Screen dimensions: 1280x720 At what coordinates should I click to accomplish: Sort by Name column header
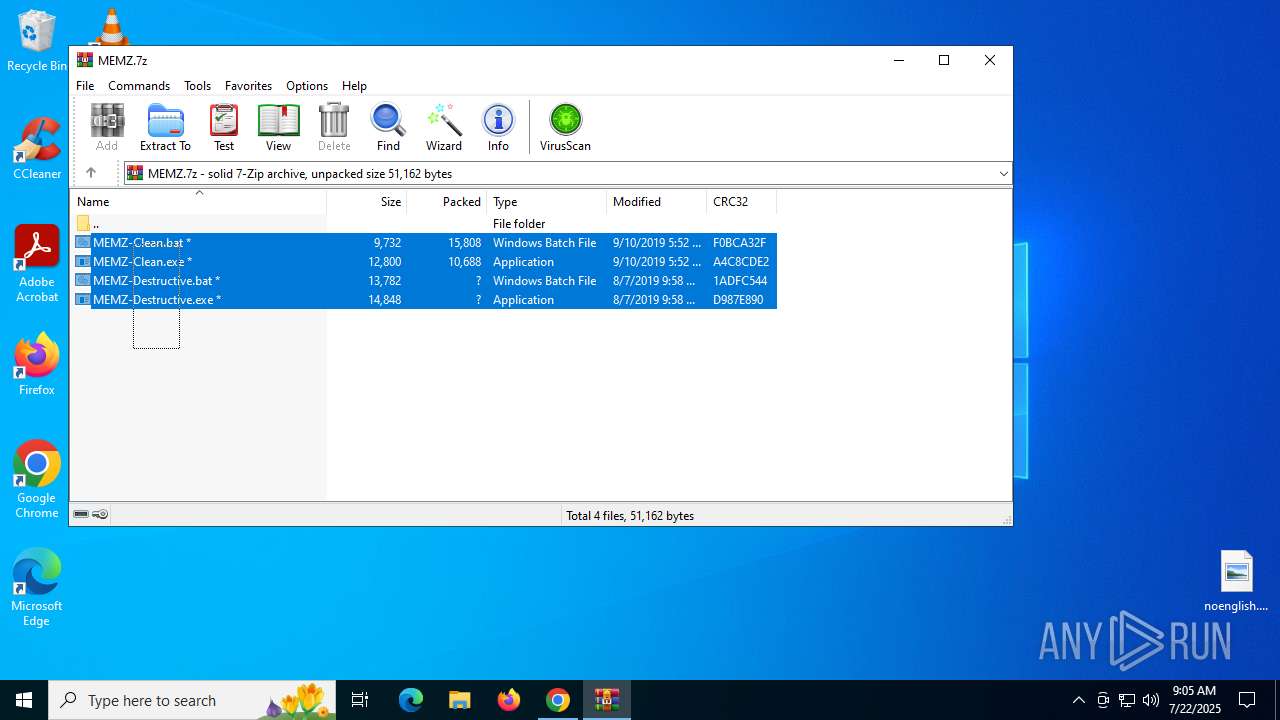[x=198, y=202]
